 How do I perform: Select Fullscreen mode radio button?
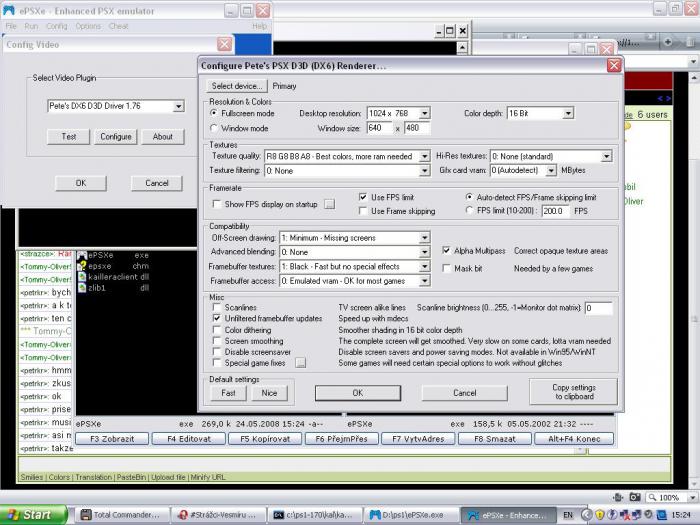tap(214, 113)
